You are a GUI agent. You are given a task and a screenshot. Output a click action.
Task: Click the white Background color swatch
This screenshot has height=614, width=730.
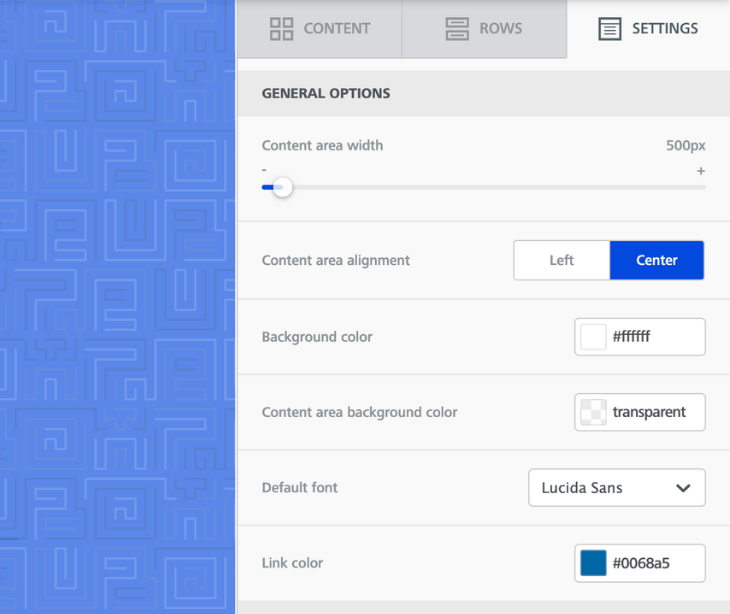593,337
